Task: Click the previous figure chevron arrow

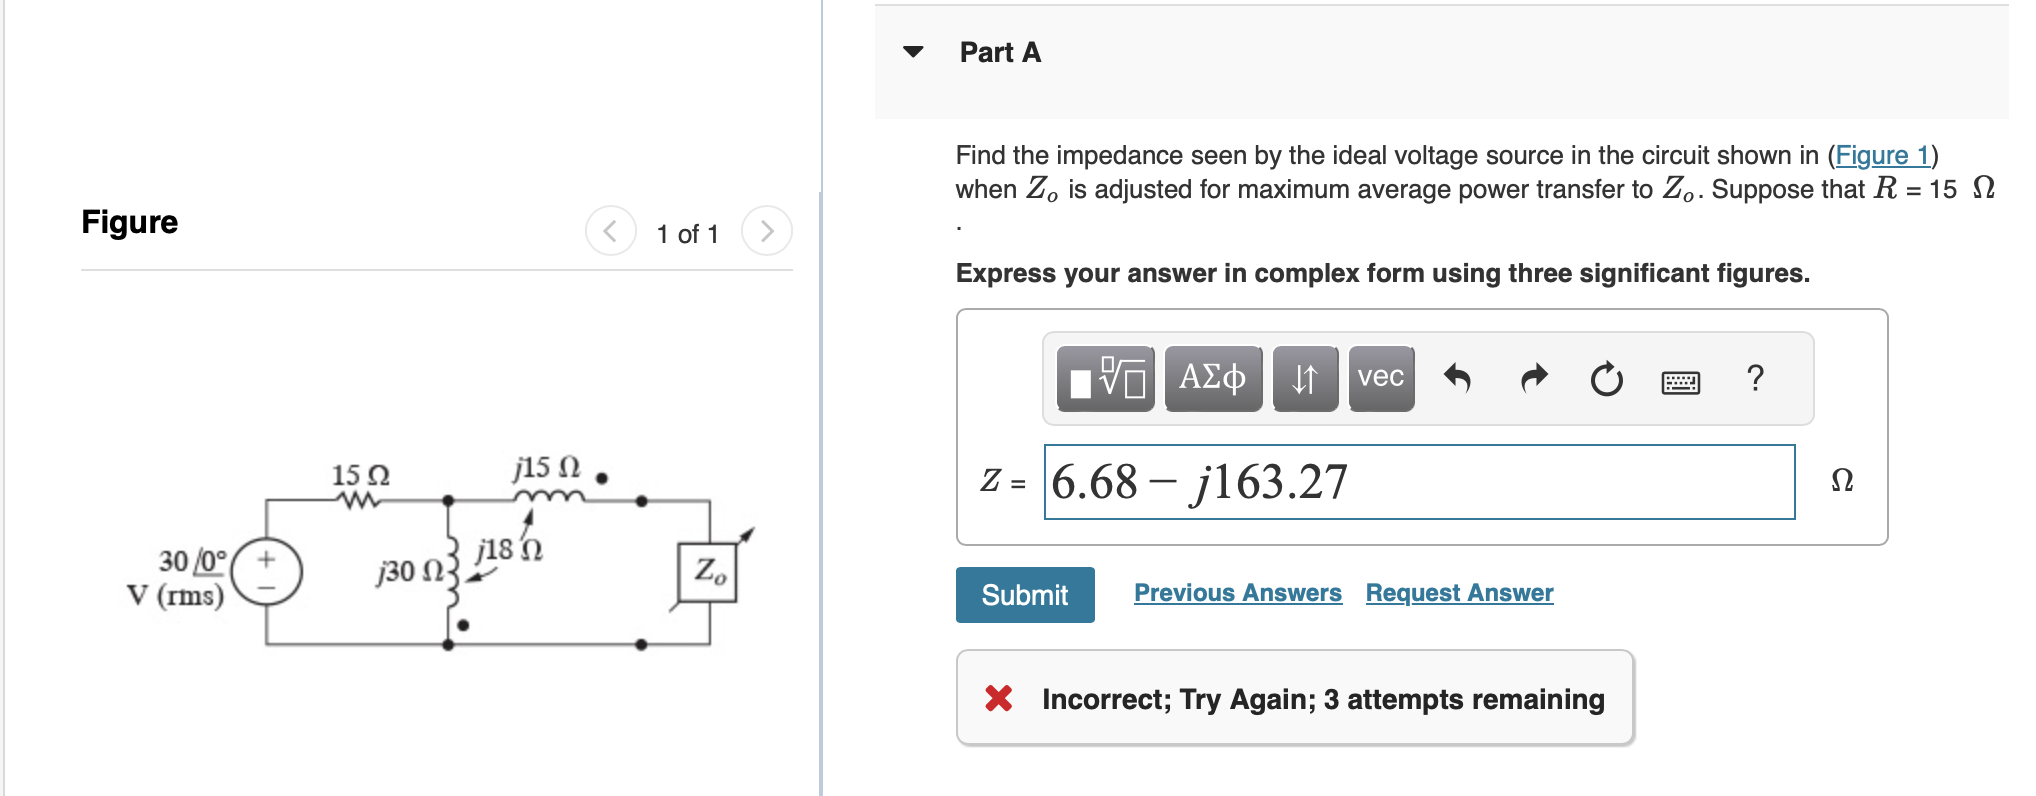Action: click(x=610, y=230)
